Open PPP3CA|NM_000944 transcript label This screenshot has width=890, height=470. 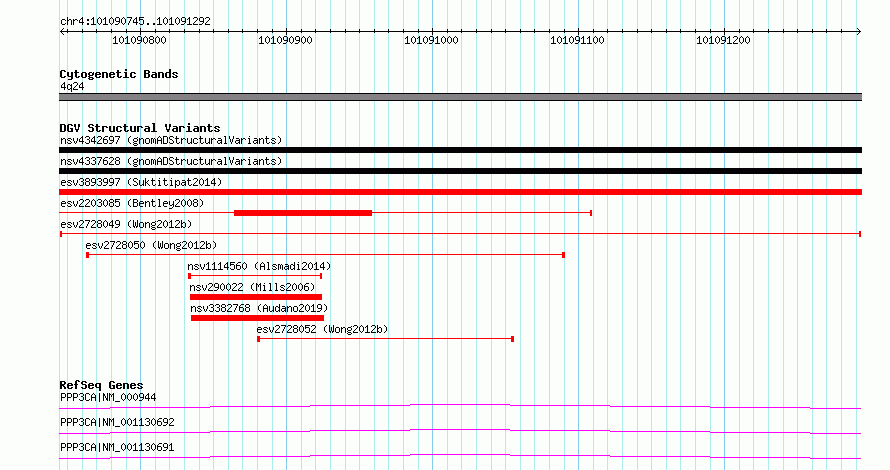coord(108,397)
